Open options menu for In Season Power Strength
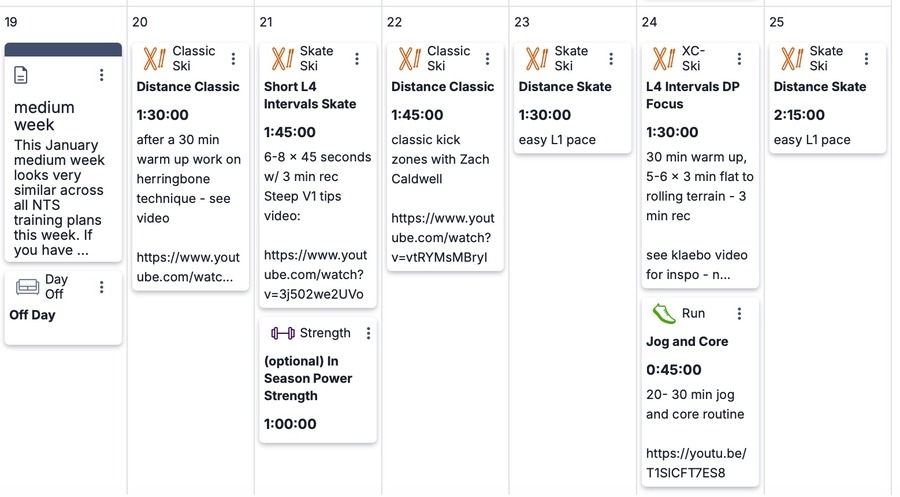900x497 pixels. pos(368,333)
